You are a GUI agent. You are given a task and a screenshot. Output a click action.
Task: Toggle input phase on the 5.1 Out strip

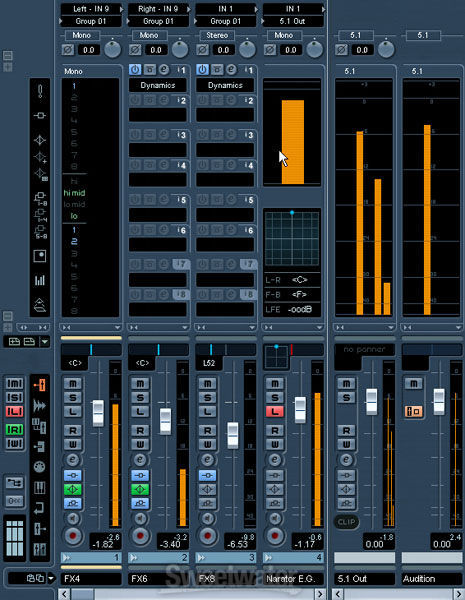(341, 50)
